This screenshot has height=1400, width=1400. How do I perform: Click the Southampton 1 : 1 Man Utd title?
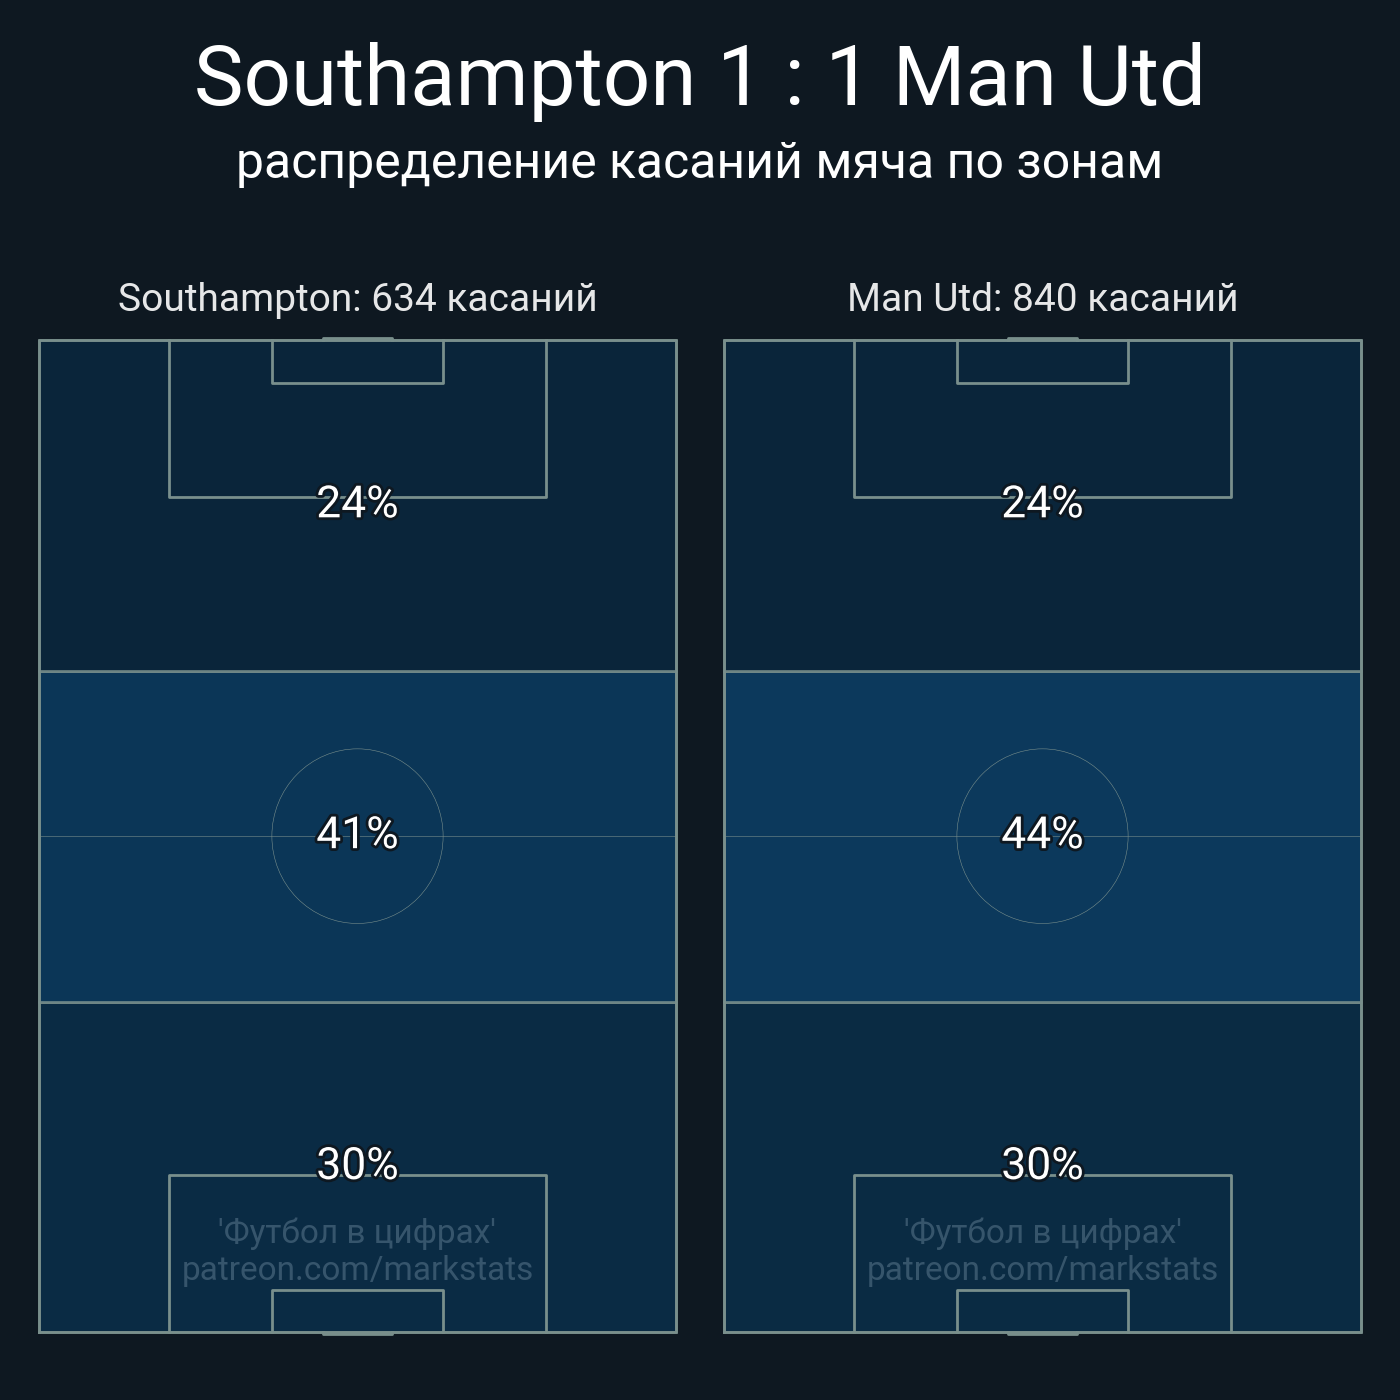[699, 76]
